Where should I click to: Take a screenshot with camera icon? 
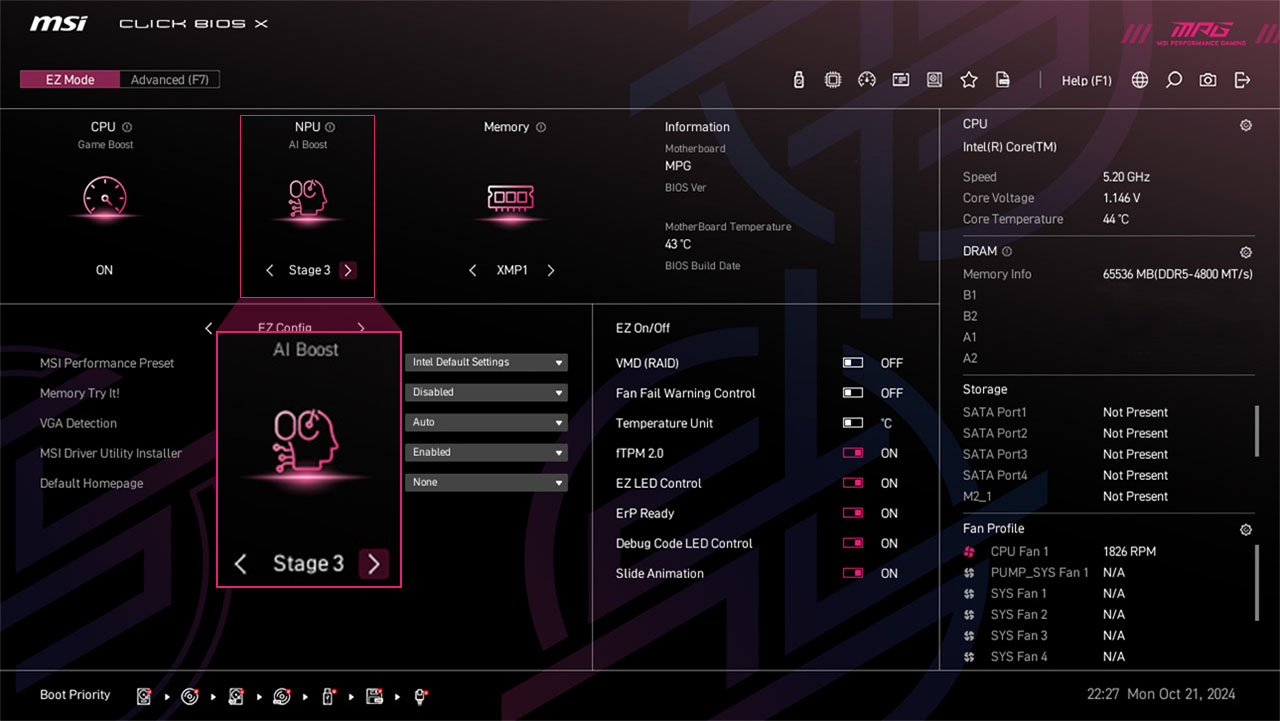1208,80
